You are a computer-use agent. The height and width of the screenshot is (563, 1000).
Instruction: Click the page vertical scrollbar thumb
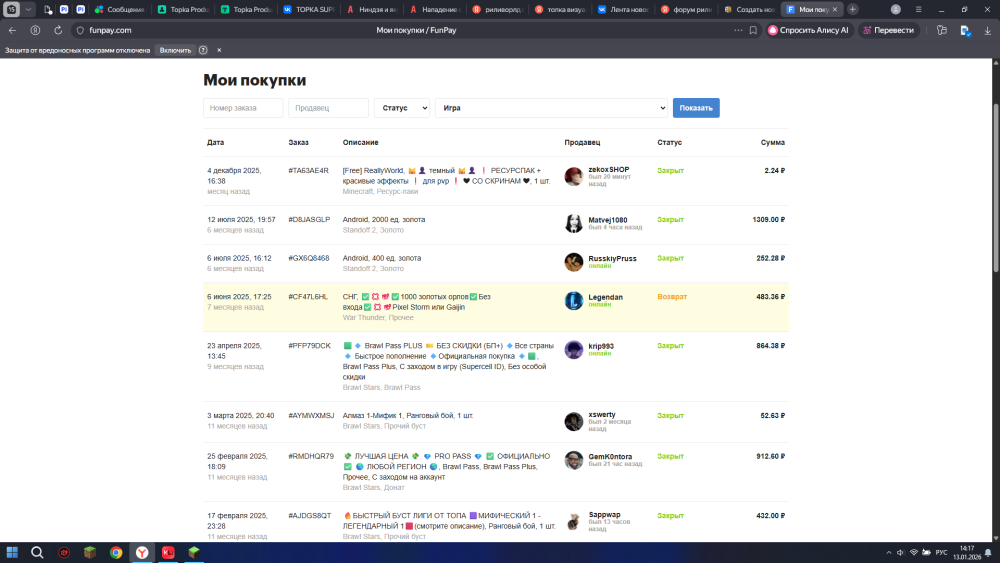tap(996, 188)
